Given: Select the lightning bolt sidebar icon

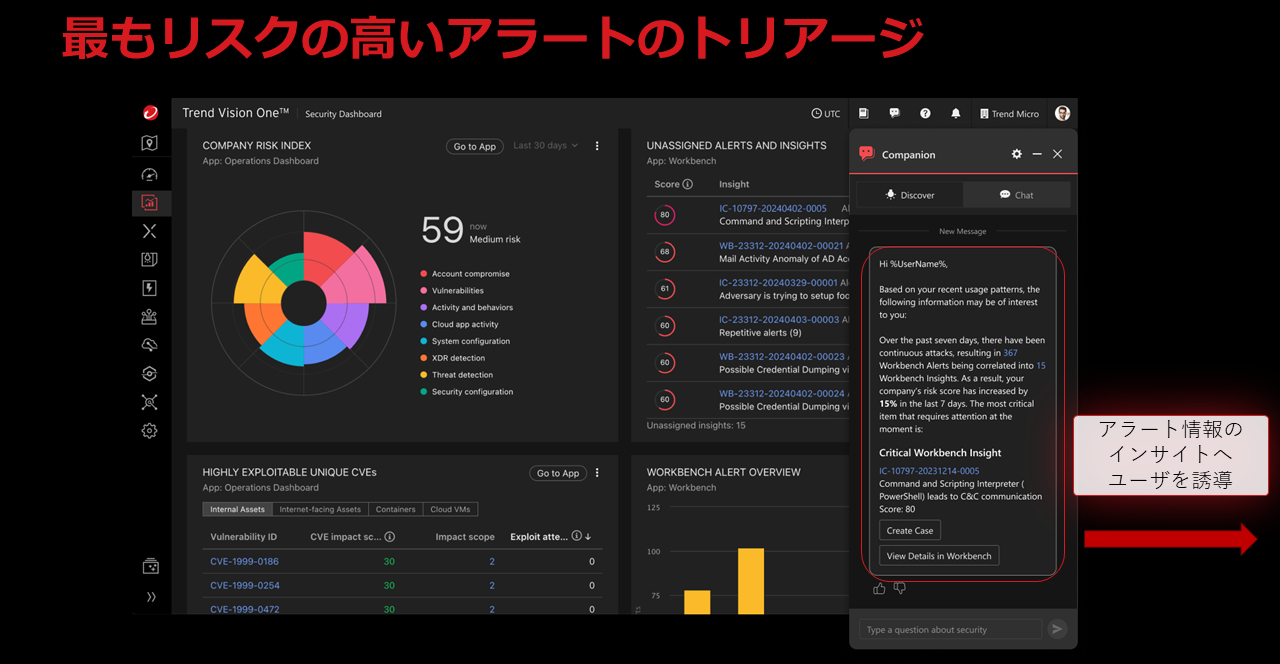Looking at the screenshot, I should click(x=149, y=289).
